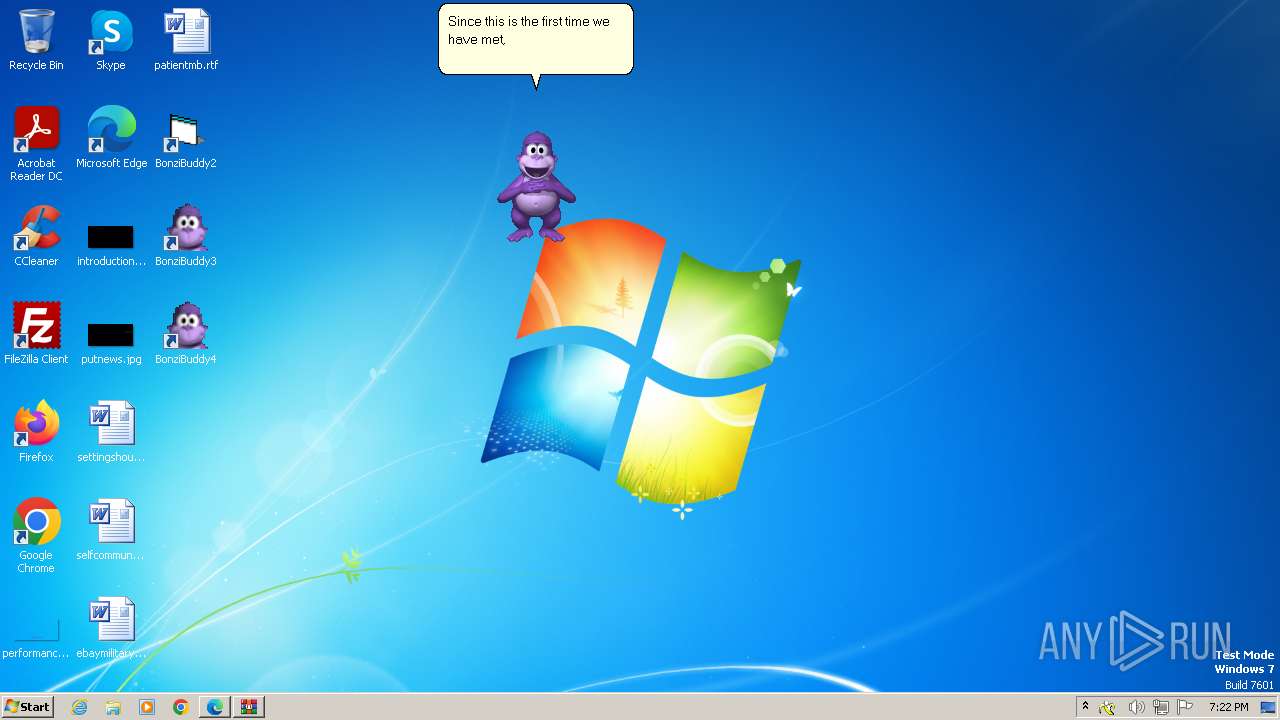Click the Bonzi tray icon
This screenshot has width=1280, height=720.
[1108, 707]
